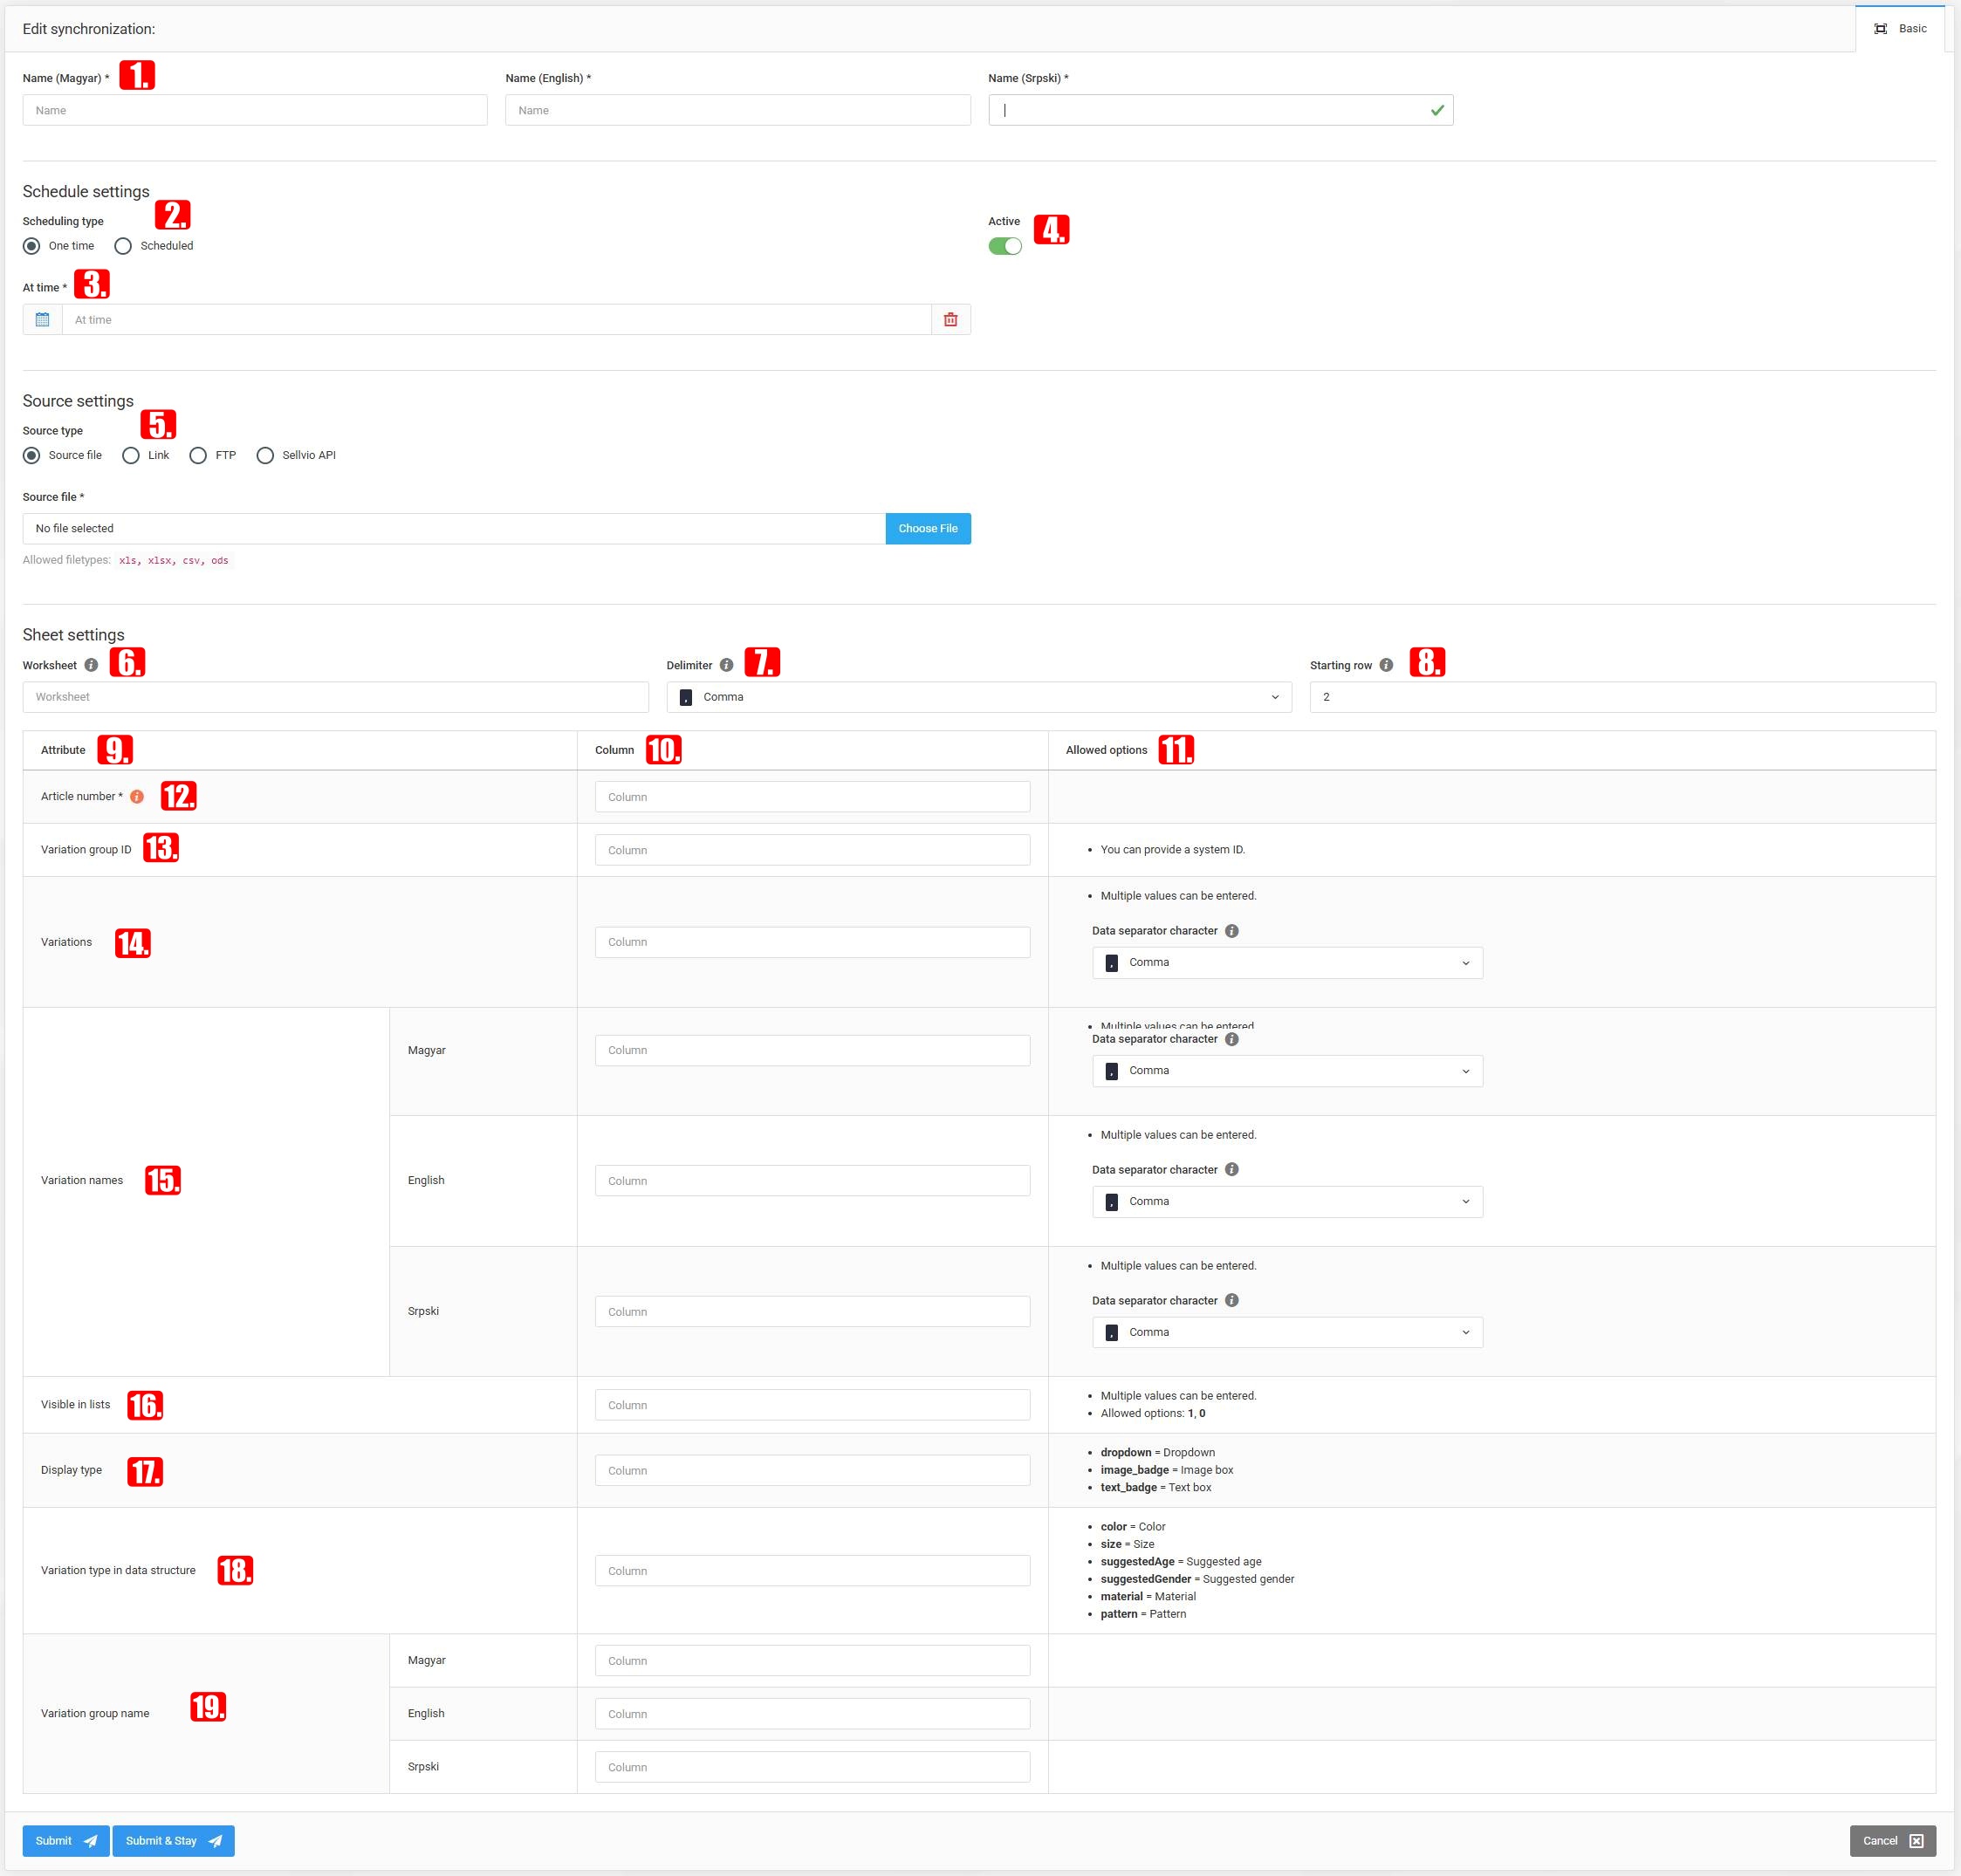Clear At time with the trash icon
1961x1876 pixels.
[951, 320]
